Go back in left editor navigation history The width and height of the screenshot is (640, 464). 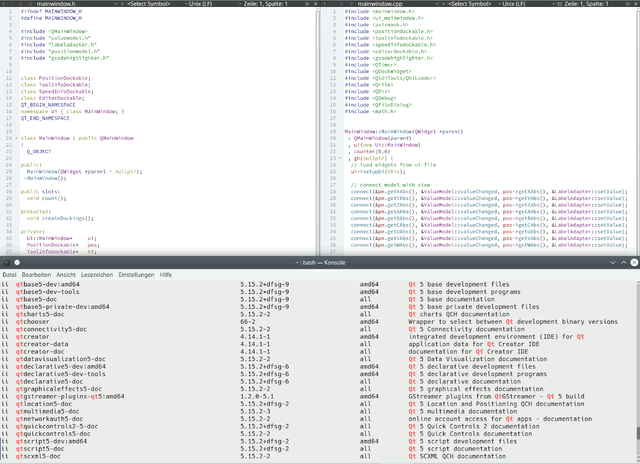coord(3,4)
